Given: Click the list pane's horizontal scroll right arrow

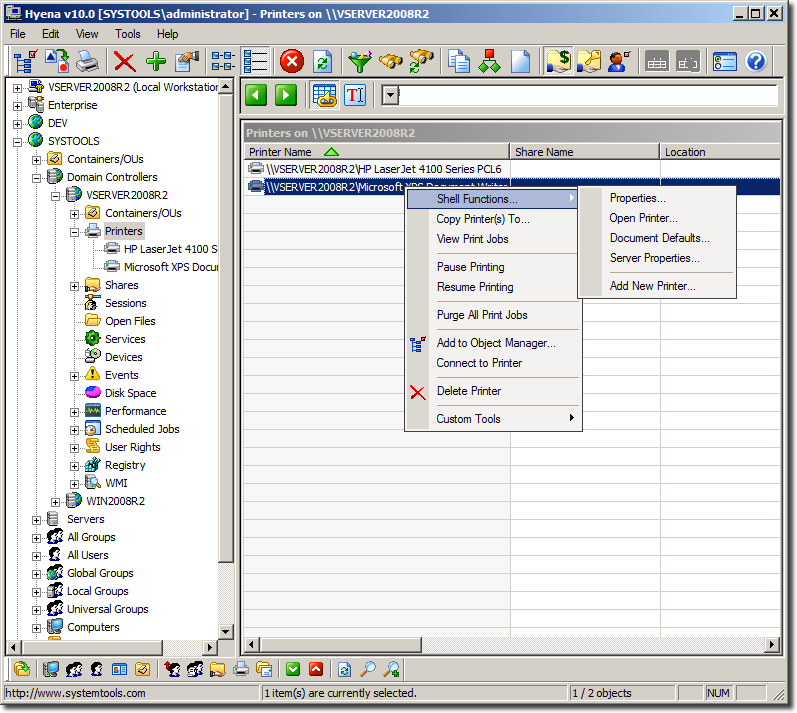Looking at the screenshot, I should [772, 644].
